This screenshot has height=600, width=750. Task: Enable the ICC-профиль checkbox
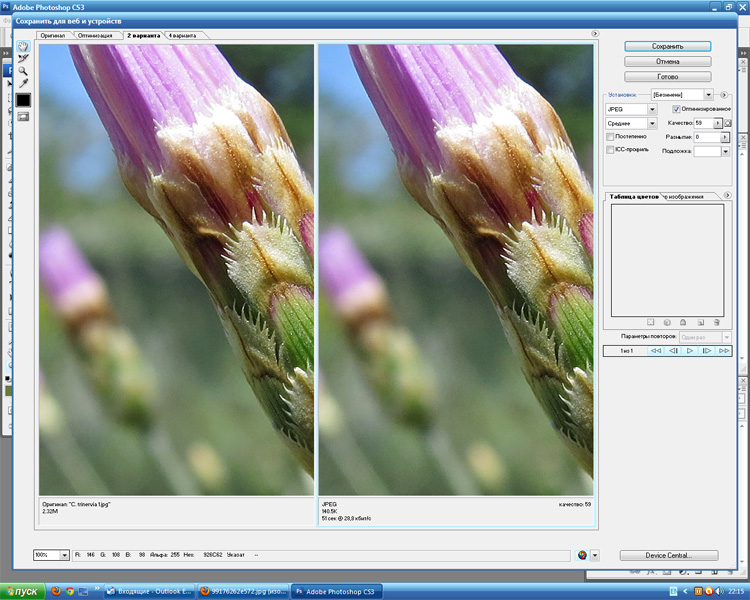pyautogui.click(x=611, y=150)
